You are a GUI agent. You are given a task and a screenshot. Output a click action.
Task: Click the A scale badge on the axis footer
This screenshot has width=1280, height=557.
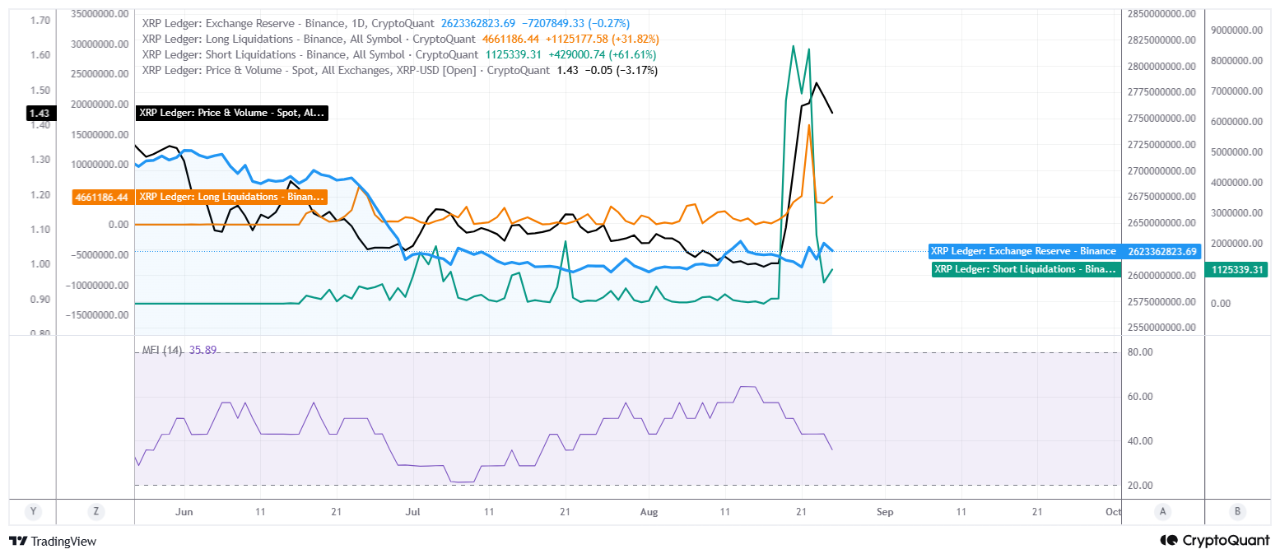pyautogui.click(x=1163, y=511)
